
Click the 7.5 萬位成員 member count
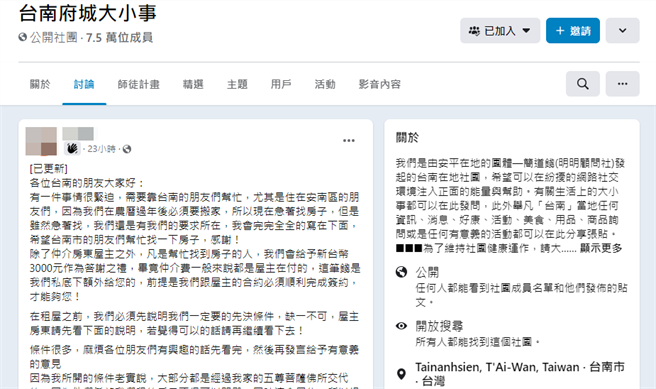(119, 38)
